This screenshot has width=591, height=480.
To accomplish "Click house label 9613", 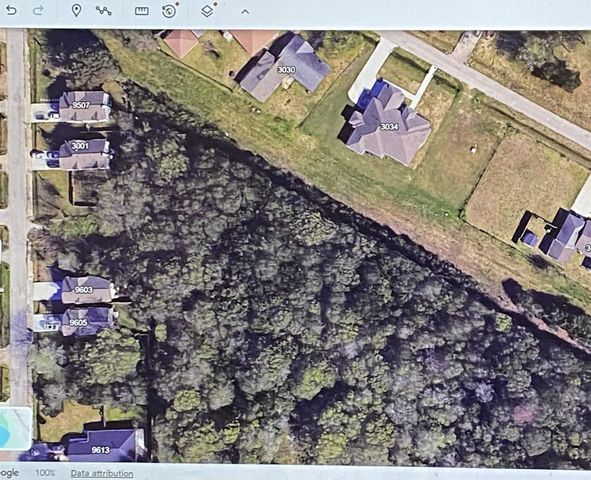I will point(101,450).
